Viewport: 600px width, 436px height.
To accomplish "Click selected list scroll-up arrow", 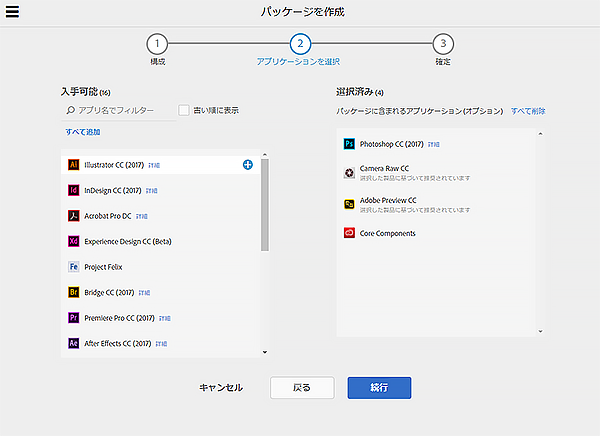I will tap(540, 134).
